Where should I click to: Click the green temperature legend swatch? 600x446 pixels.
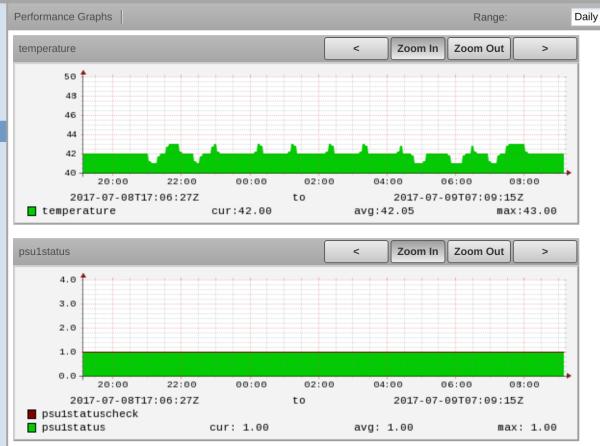[32, 211]
